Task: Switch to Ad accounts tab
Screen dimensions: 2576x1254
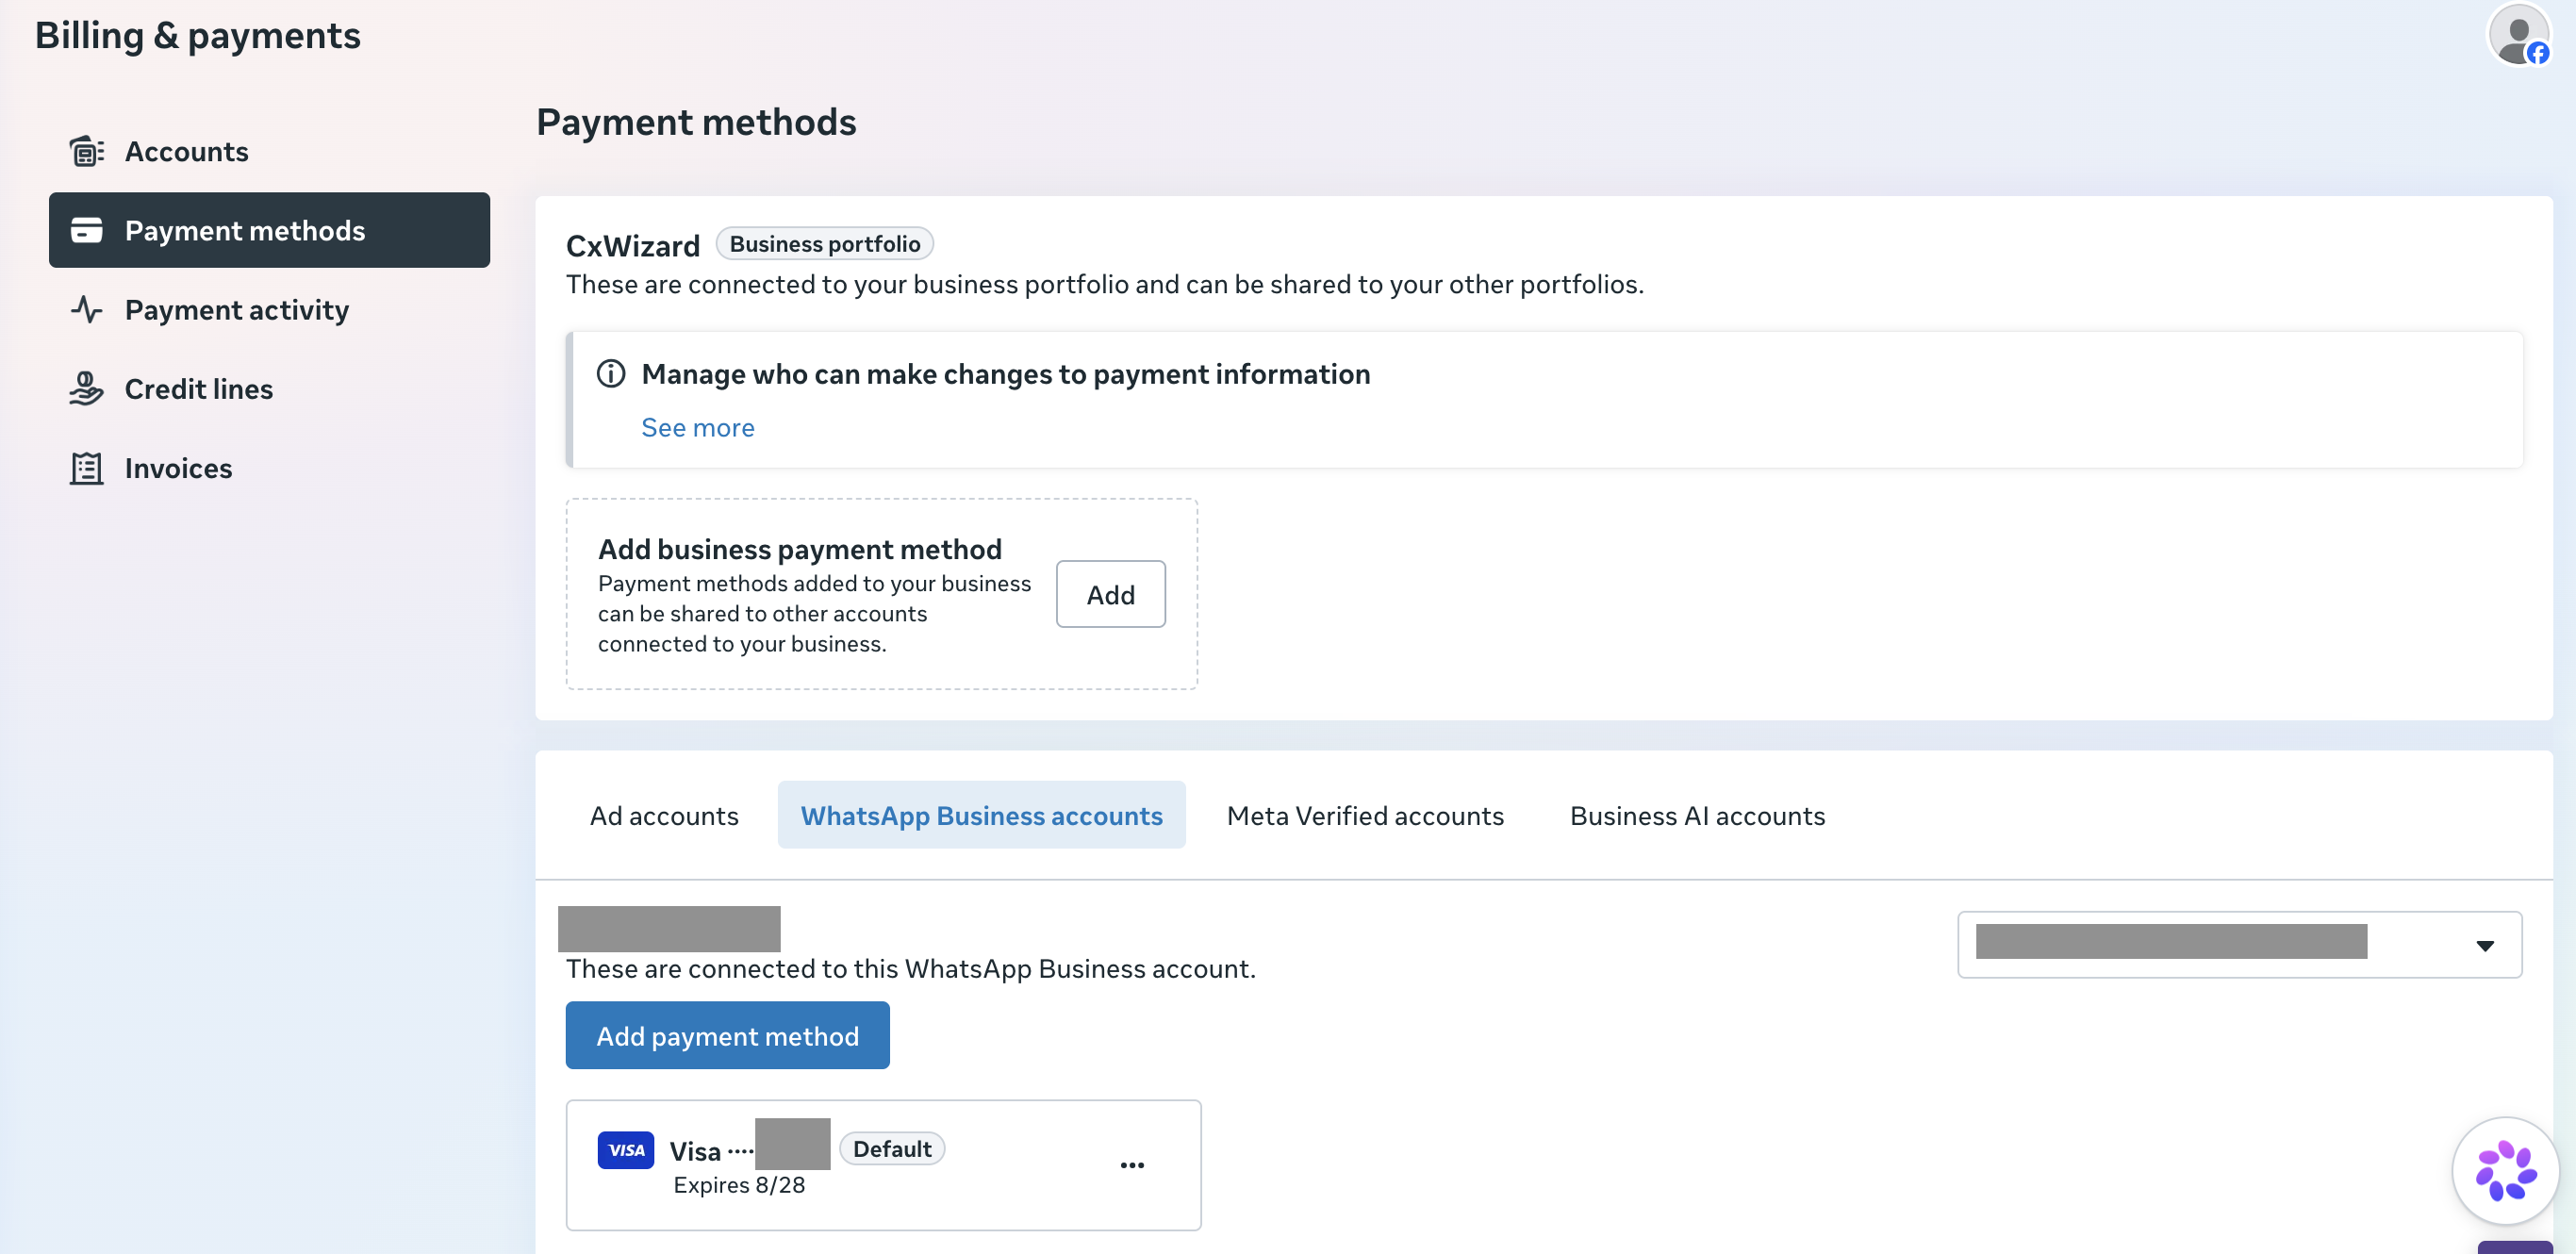Action: [664, 815]
